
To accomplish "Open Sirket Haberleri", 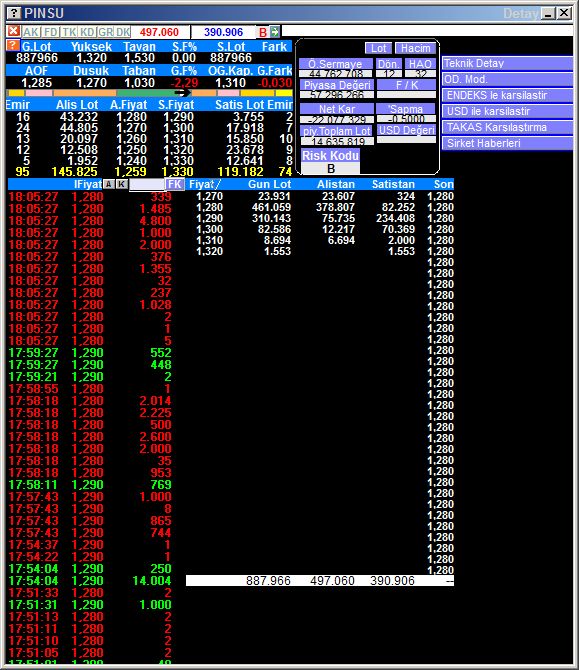I will click(x=507, y=143).
